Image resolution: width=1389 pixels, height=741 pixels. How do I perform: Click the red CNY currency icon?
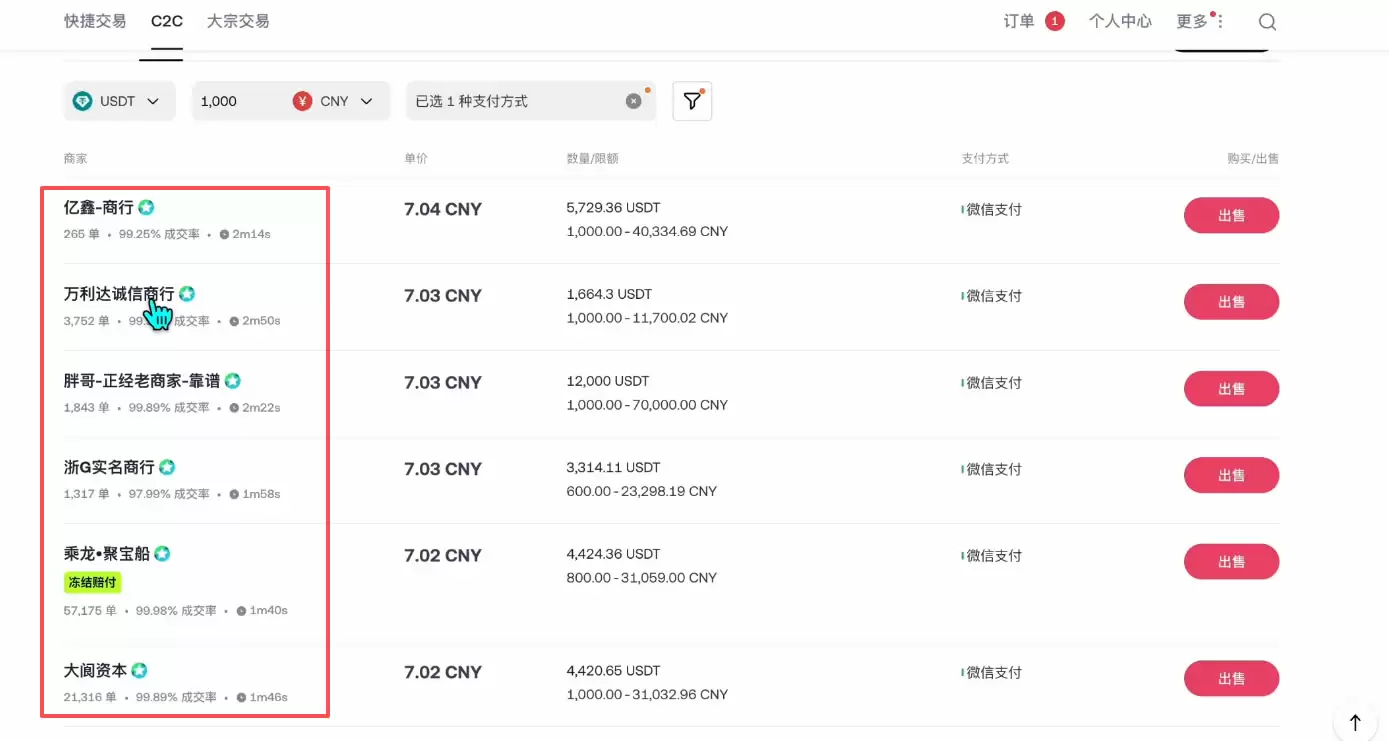(x=302, y=101)
